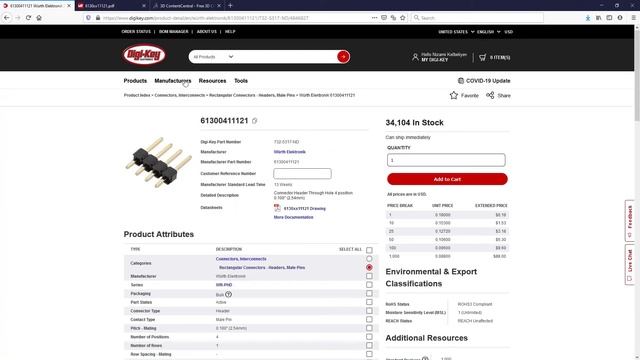640x360 pixels.
Task: Select the Connectors, Interconnects radio button
Action: click(x=369, y=258)
